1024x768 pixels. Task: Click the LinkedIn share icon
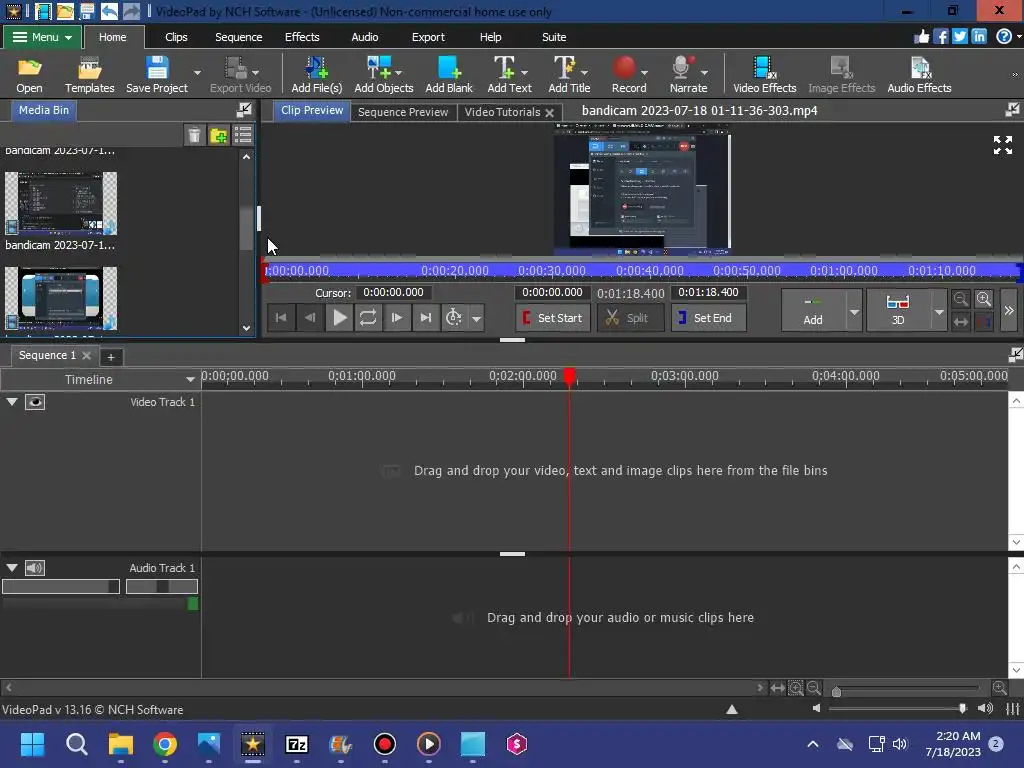point(979,37)
